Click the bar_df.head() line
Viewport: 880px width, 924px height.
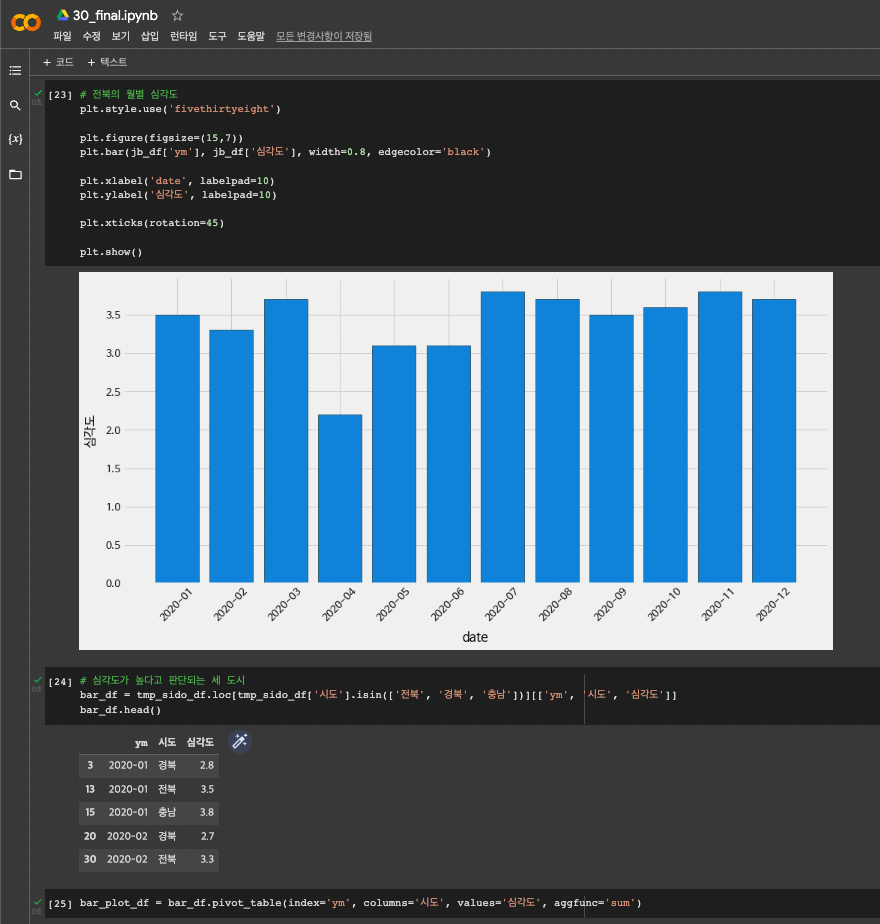pyautogui.click(x=120, y=710)
